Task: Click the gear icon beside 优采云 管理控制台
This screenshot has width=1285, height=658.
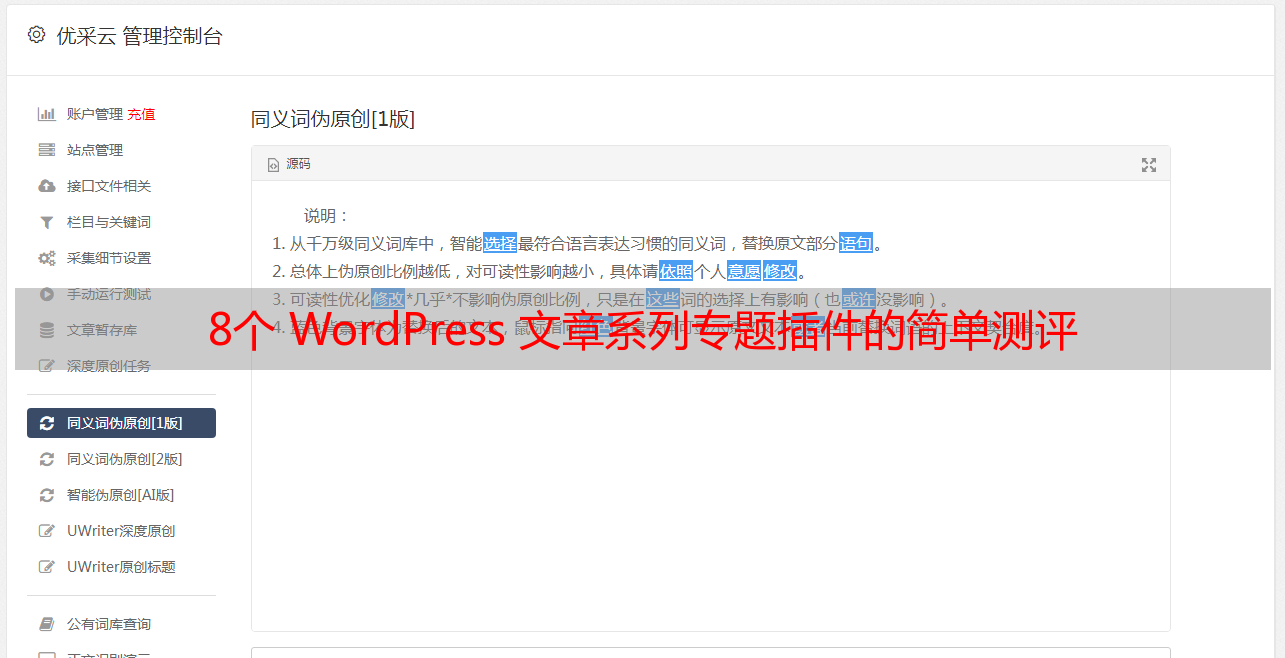Action: coord(37,35)
